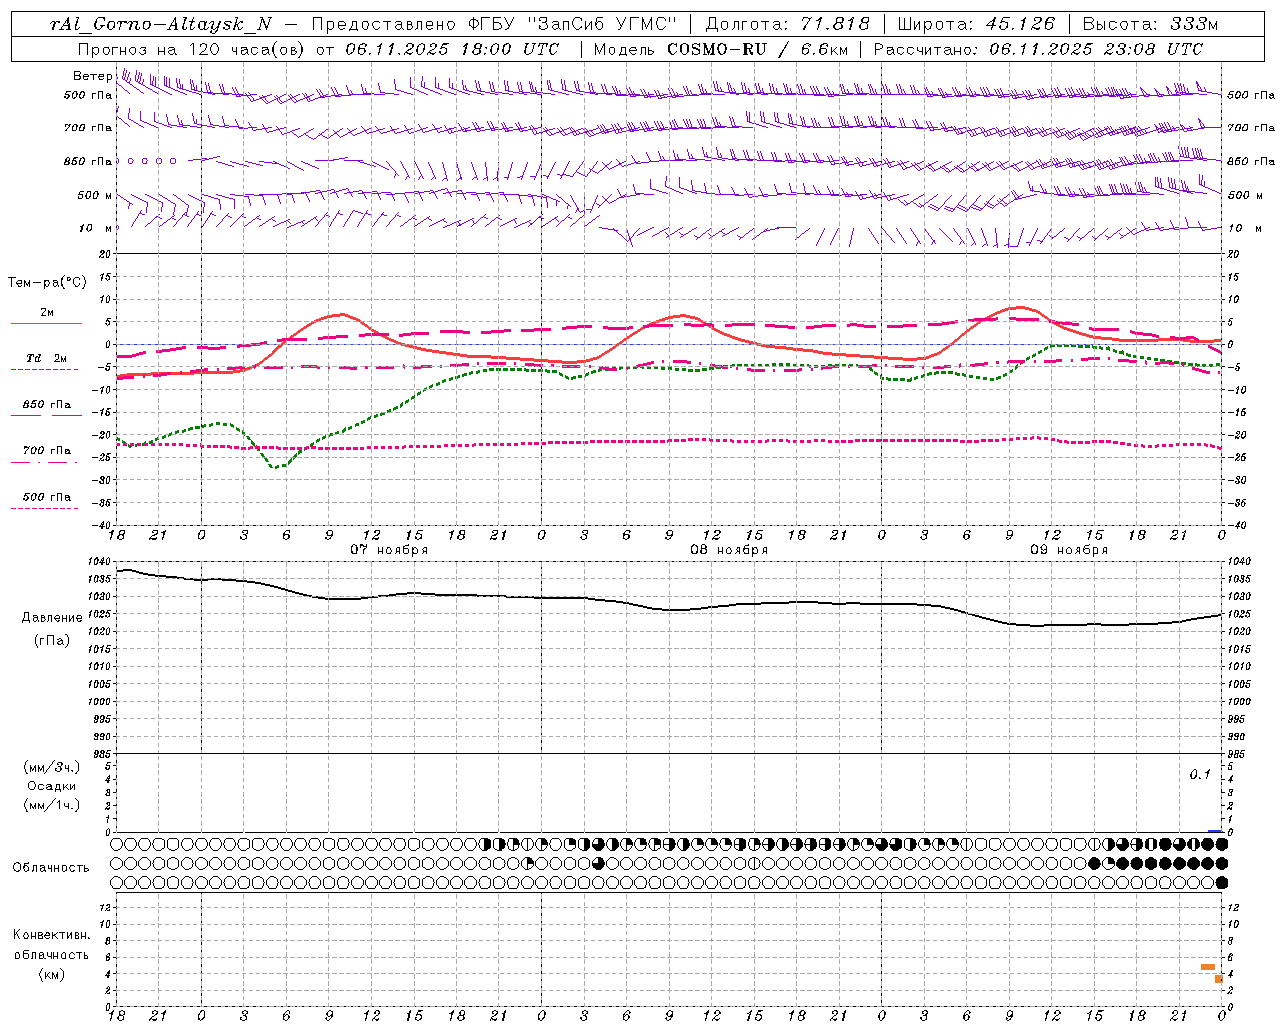The height and width of the screenshot is (1024, 1280).
Task: Click the Тем-ра(°C) axis title
Action: 47,283
